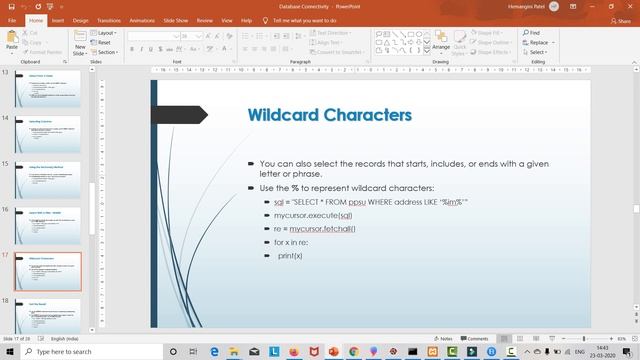Select slide 18 thumbnail

pyautogui.click(x=47, y=316)
